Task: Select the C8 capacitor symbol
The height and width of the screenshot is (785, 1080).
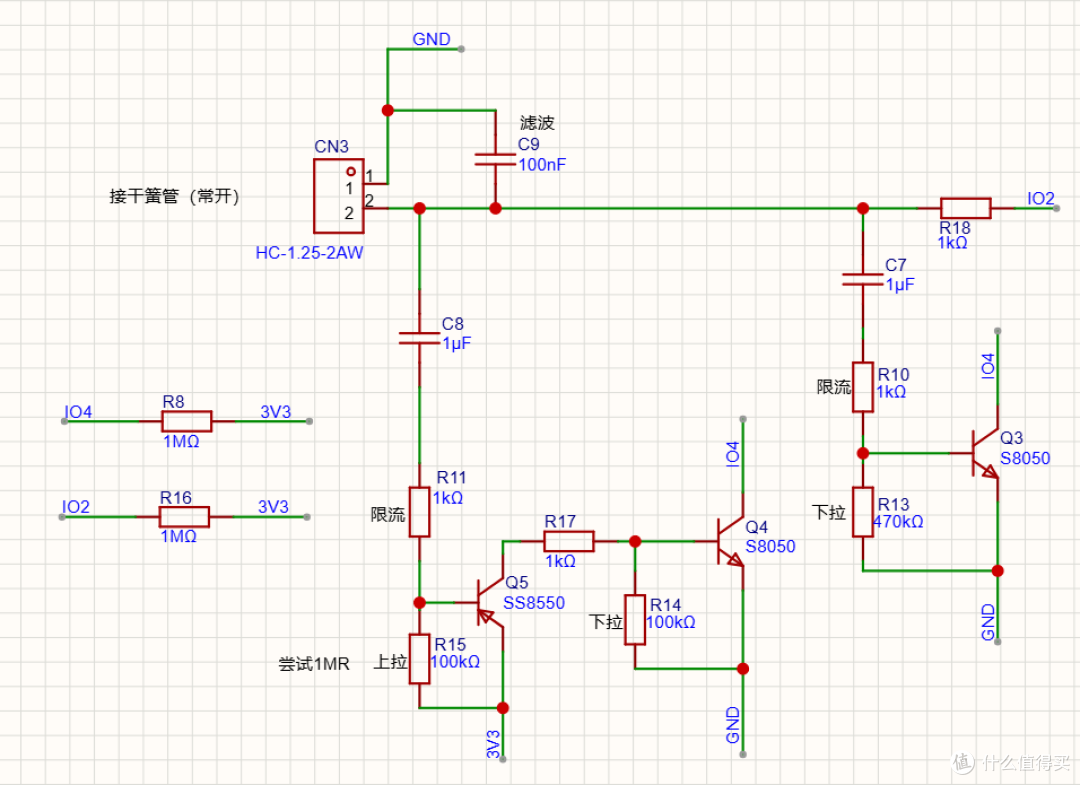Action: 419,337
